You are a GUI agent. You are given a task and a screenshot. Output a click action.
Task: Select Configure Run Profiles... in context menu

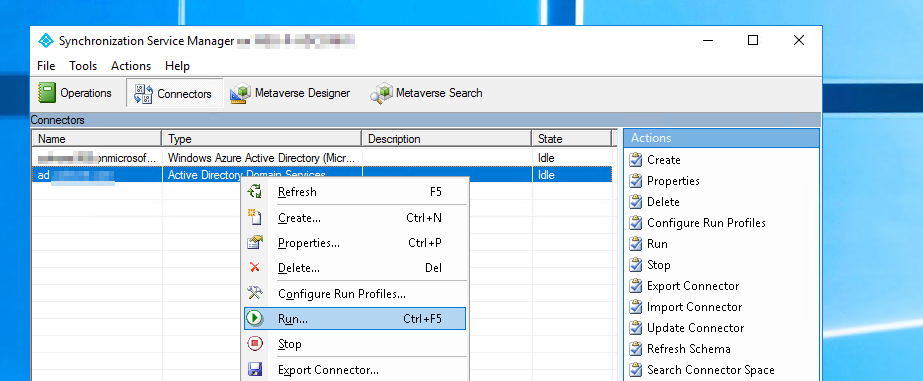coord(354,293)
